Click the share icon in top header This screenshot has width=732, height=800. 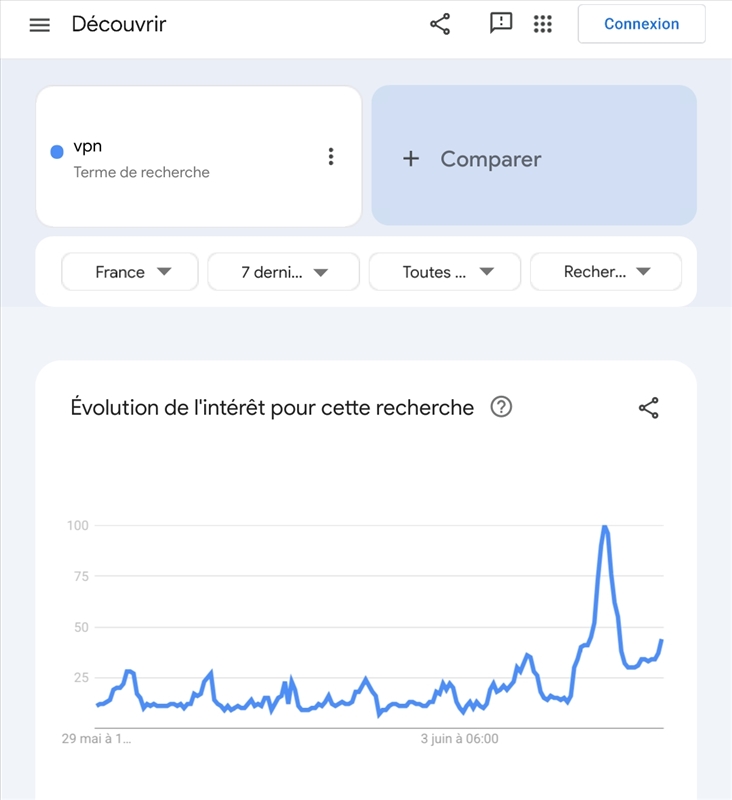point(440,24)
